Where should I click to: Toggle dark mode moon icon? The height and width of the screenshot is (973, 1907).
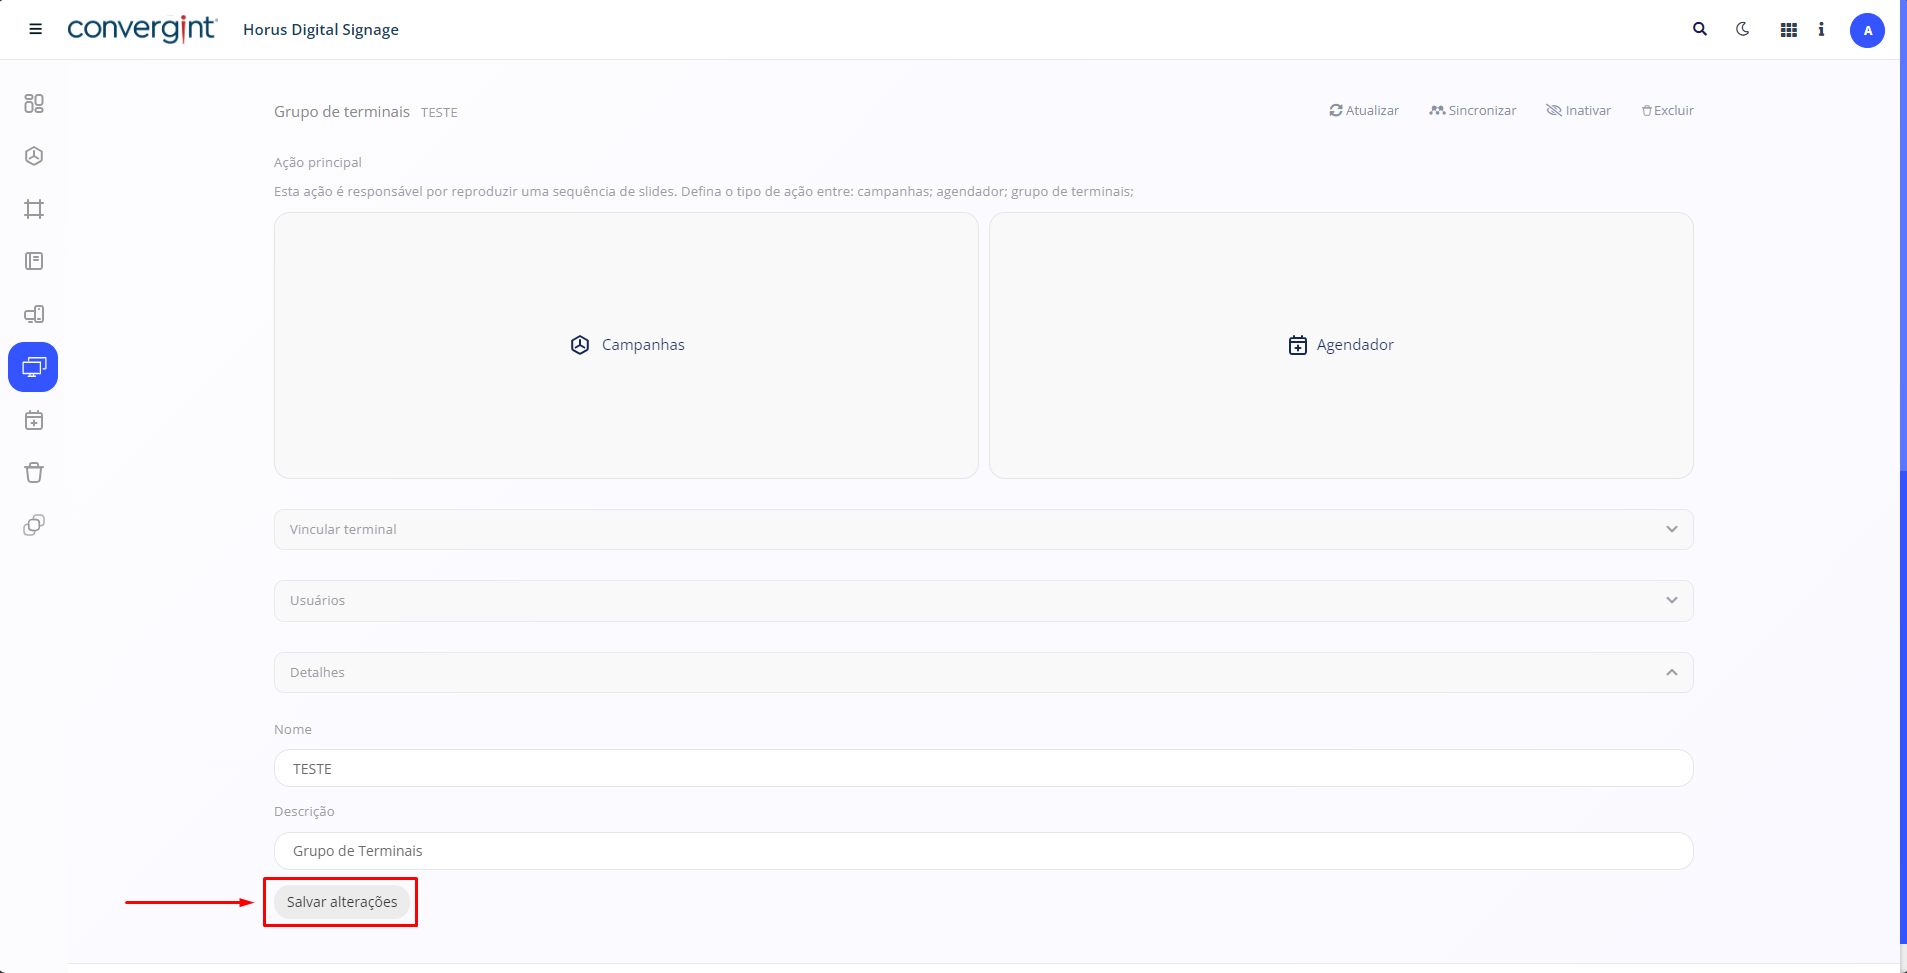(x=1743, y=29)
